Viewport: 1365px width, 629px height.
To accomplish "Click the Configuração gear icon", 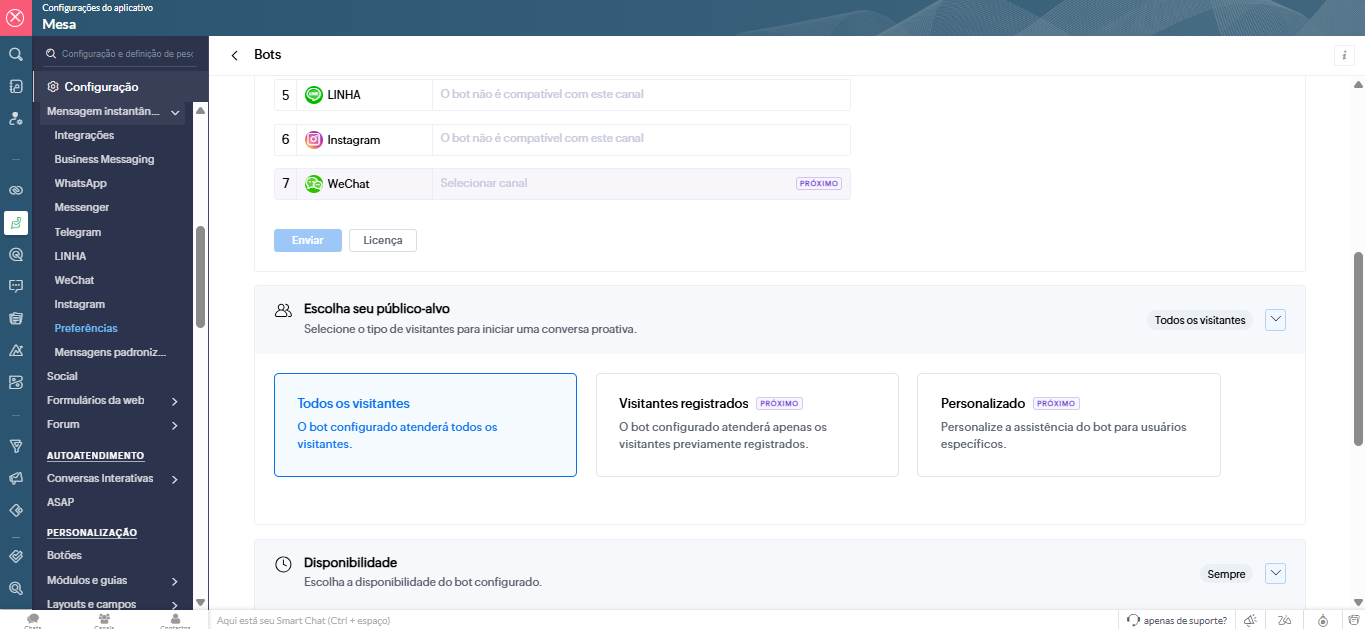I will pos(53,87).
